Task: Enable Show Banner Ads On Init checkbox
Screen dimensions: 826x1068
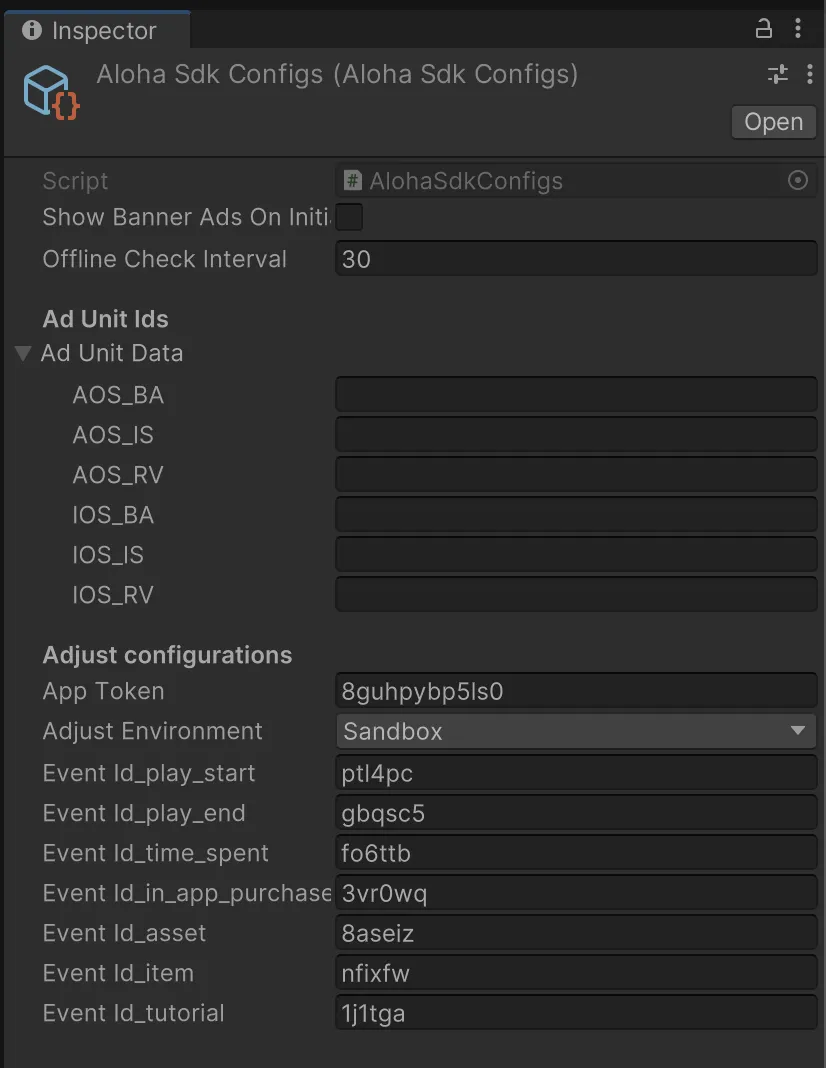Action: [x=349, y=217]
